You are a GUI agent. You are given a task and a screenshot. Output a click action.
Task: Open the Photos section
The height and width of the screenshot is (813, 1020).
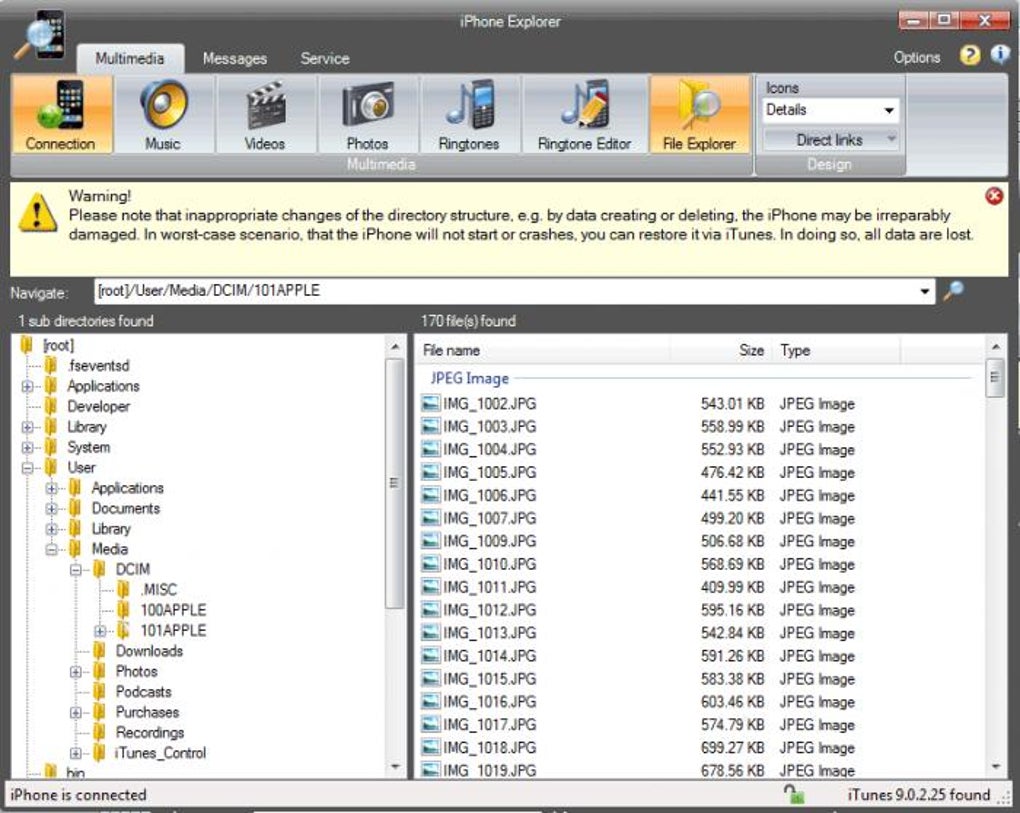coord(368,114)
